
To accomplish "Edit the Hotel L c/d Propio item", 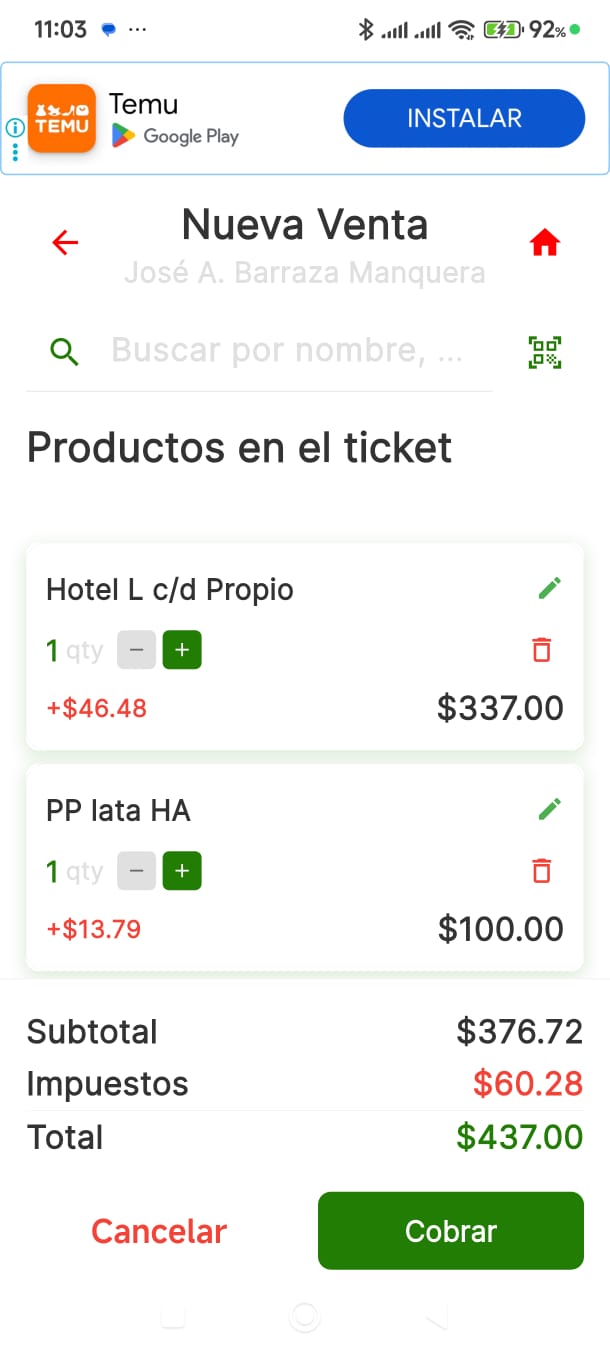I will (x=548, y=588).
